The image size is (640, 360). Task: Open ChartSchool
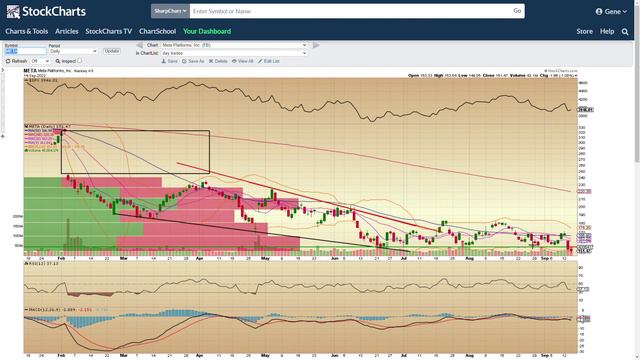(x=157, y=31)
